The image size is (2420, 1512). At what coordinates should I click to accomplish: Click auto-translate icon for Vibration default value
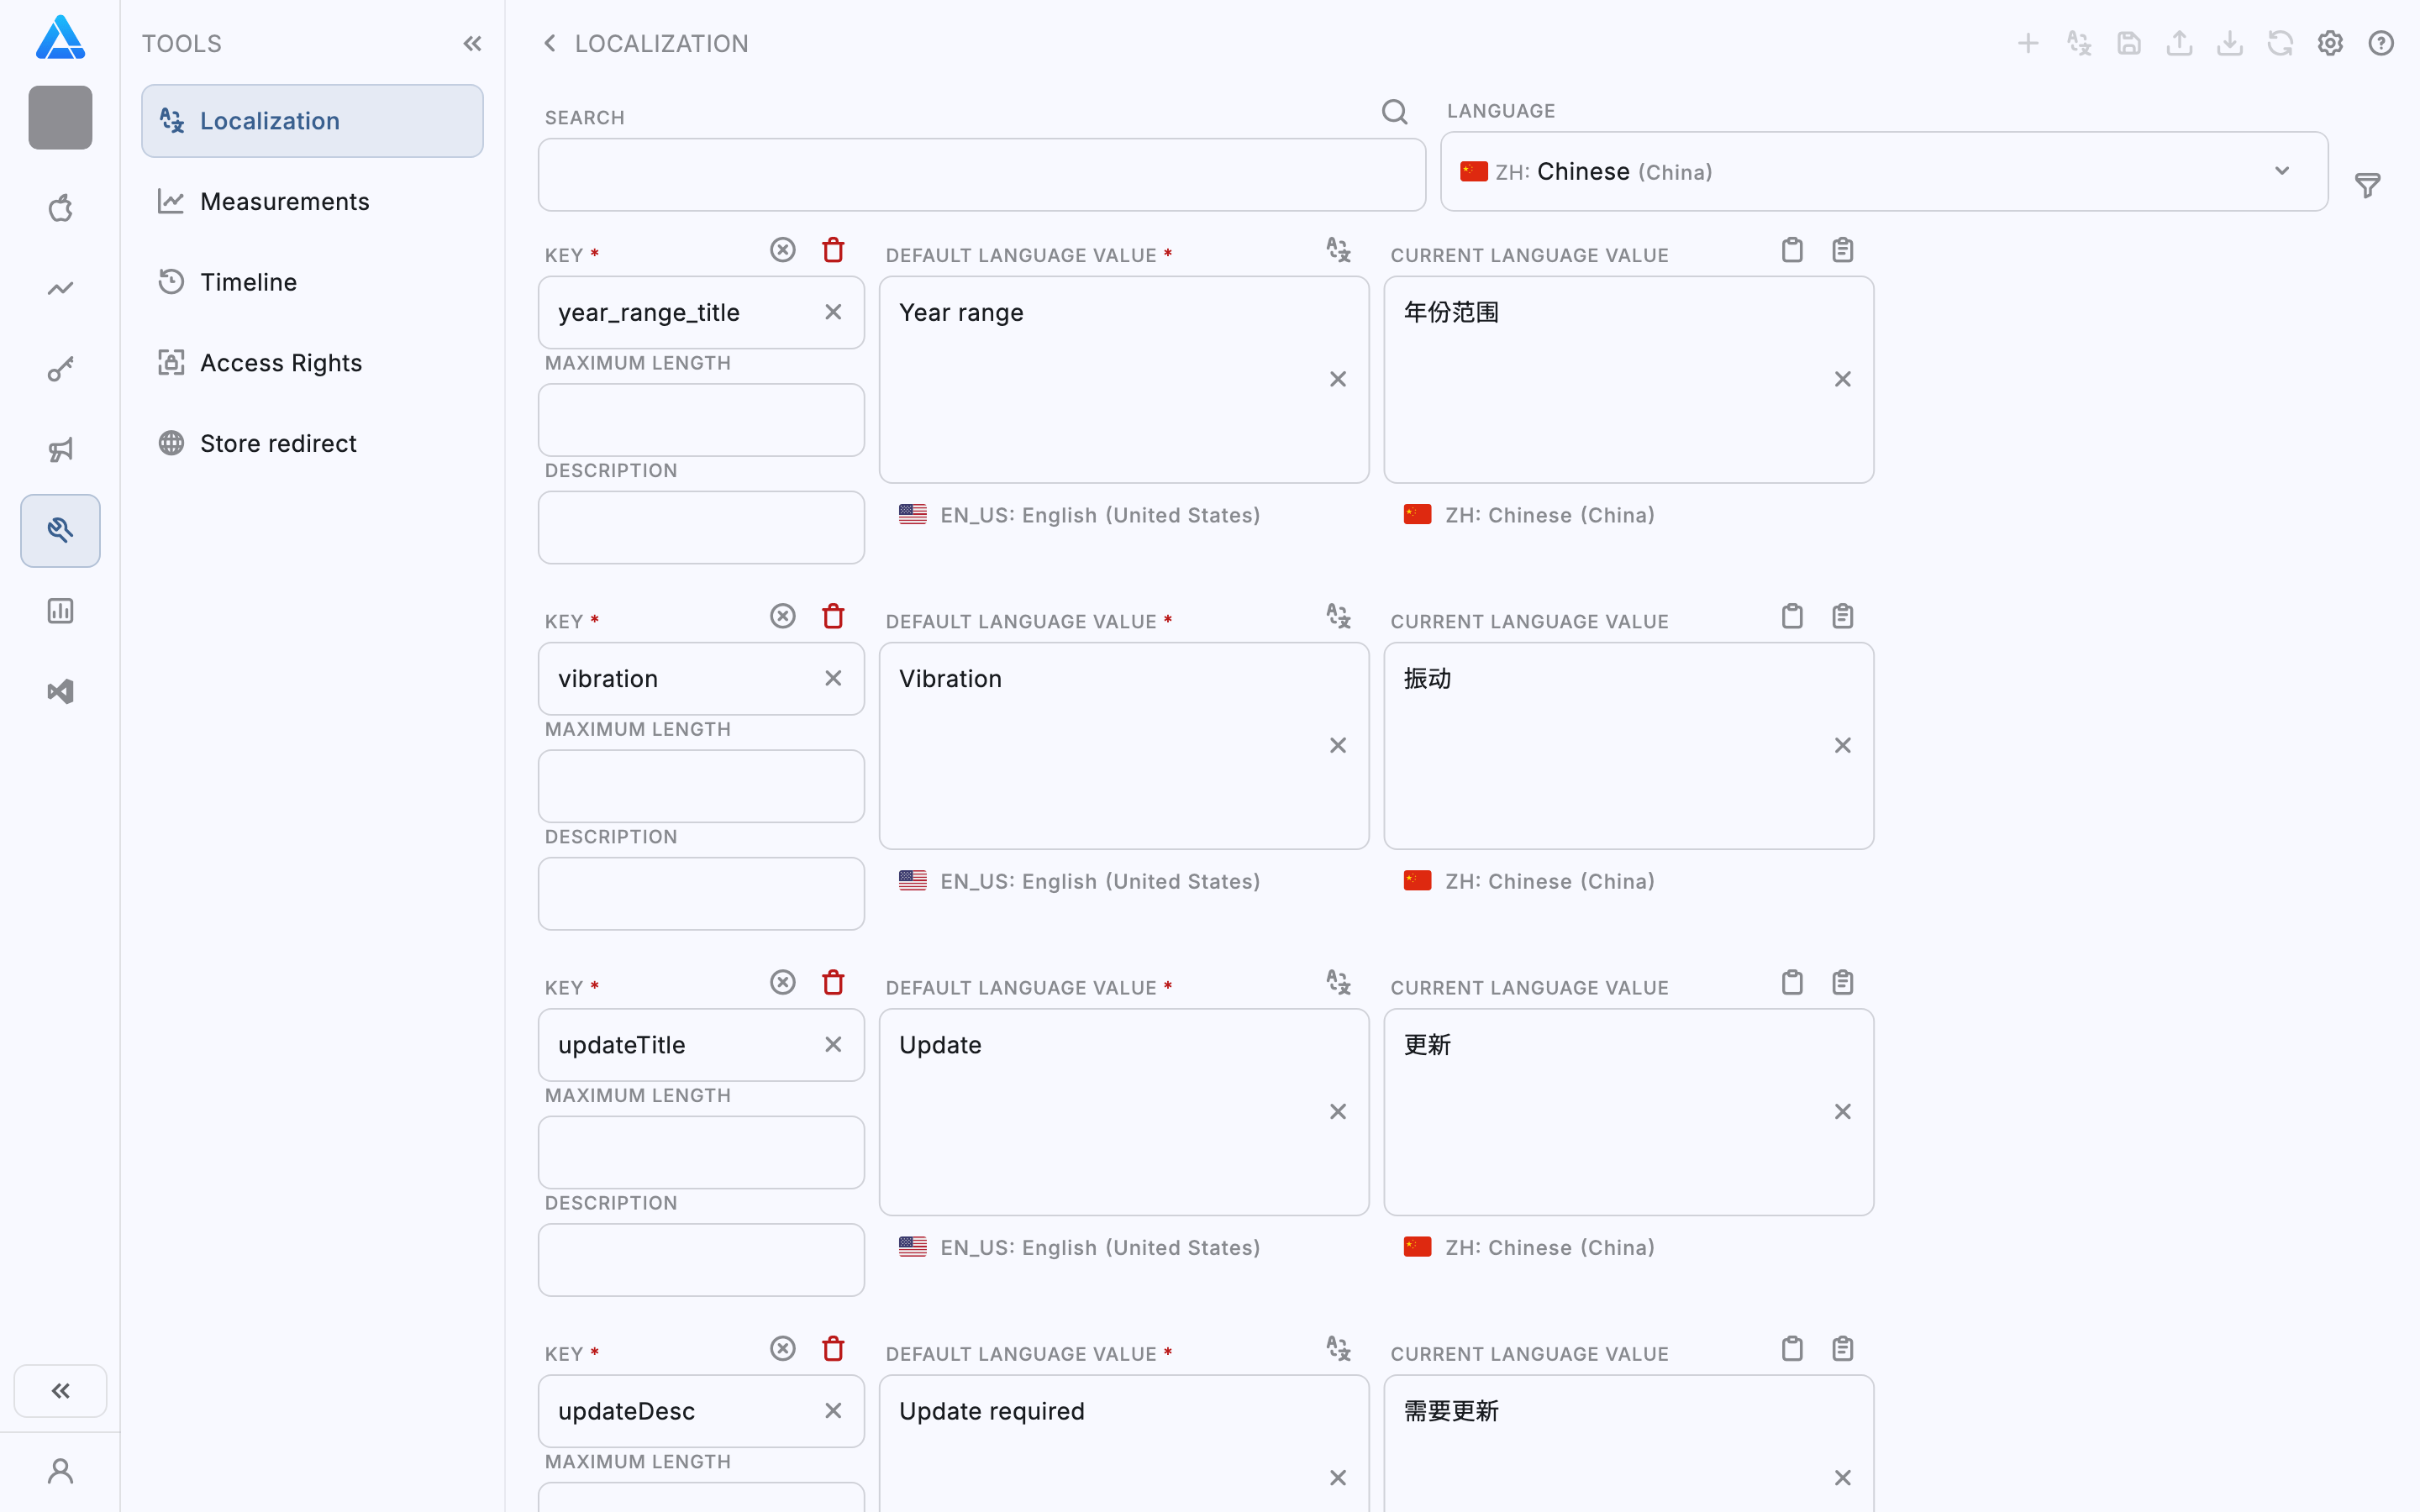click(x=1338, y=616)
